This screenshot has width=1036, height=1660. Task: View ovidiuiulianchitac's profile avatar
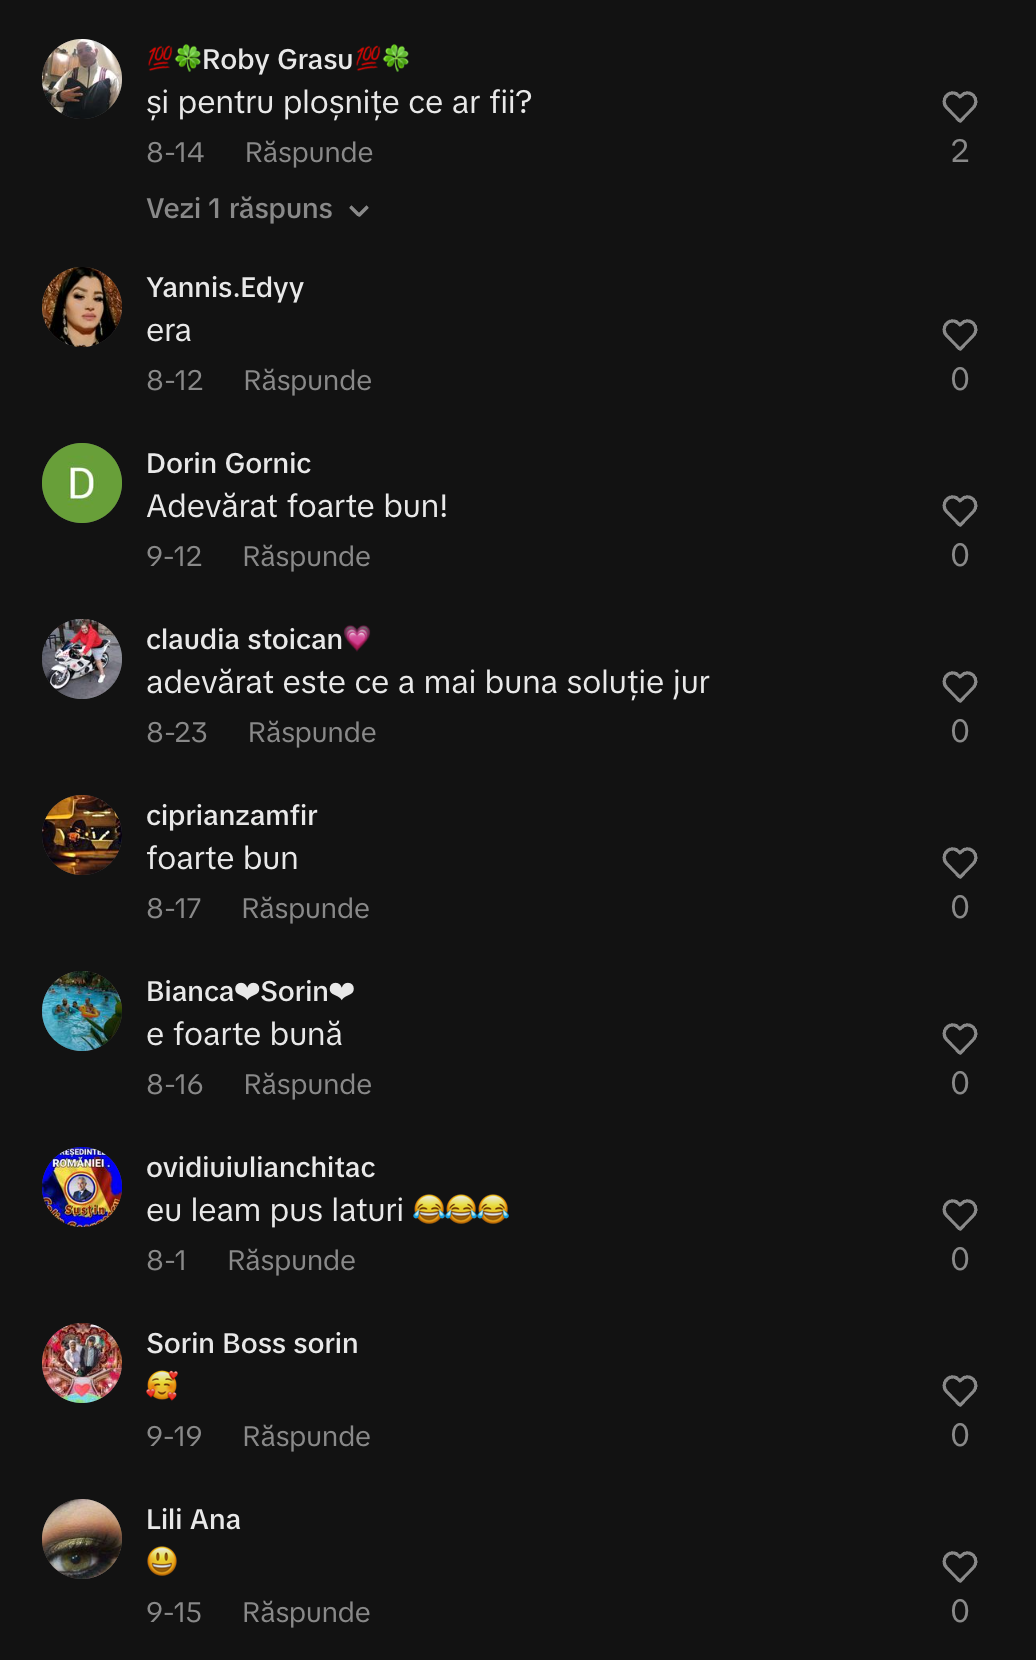[x=82, y=1187]
